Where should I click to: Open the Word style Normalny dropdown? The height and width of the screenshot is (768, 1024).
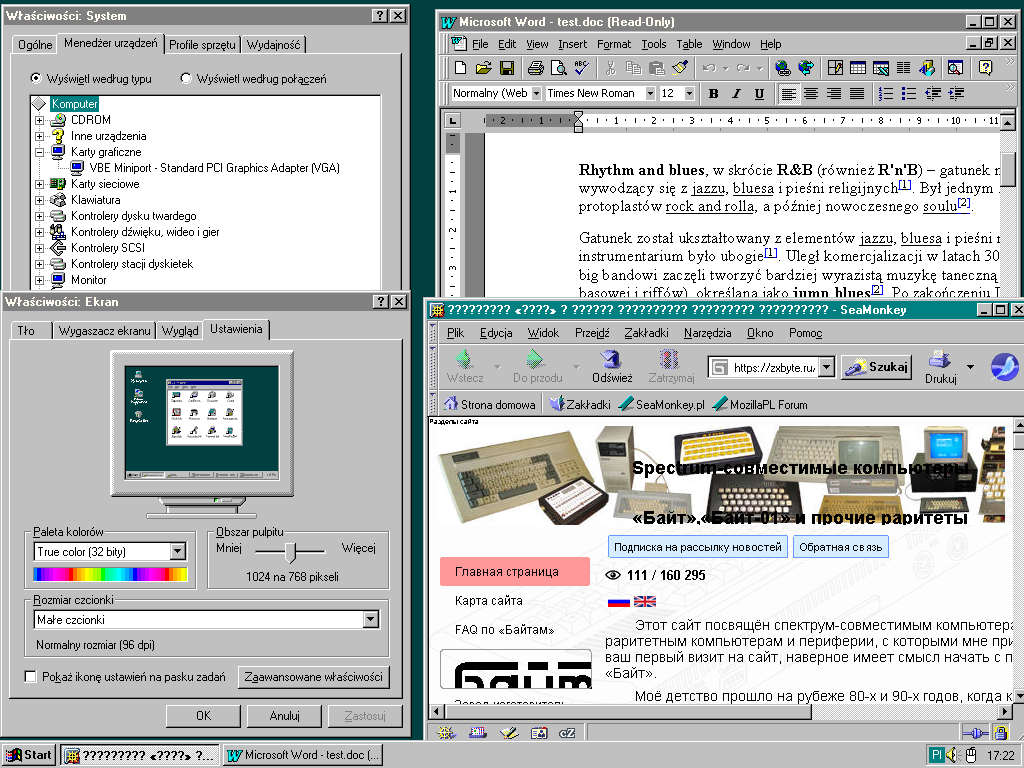pos(536,93)
